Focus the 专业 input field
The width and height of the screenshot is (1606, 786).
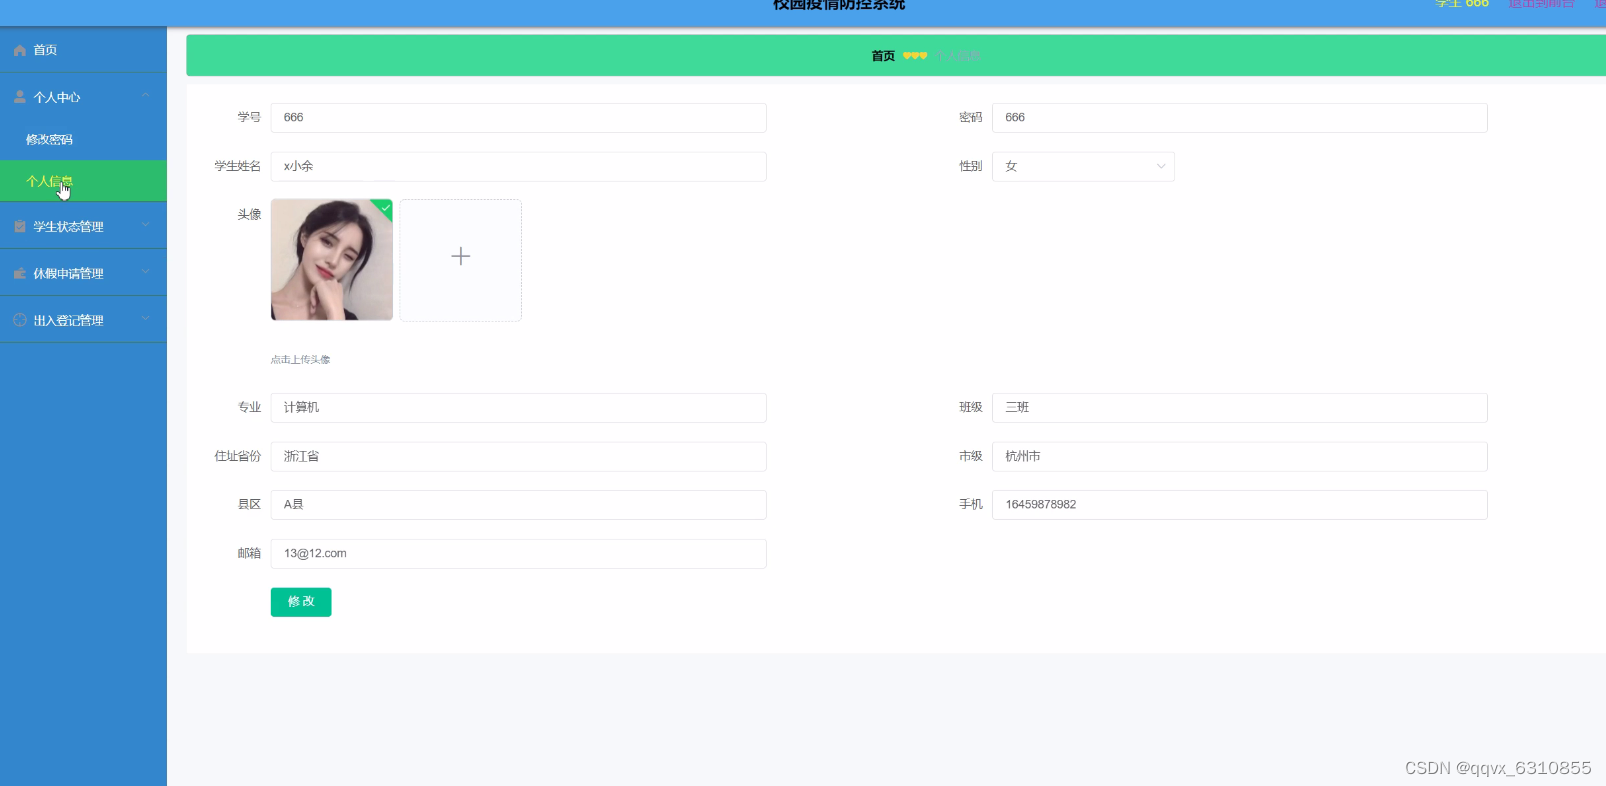point(519,408)
